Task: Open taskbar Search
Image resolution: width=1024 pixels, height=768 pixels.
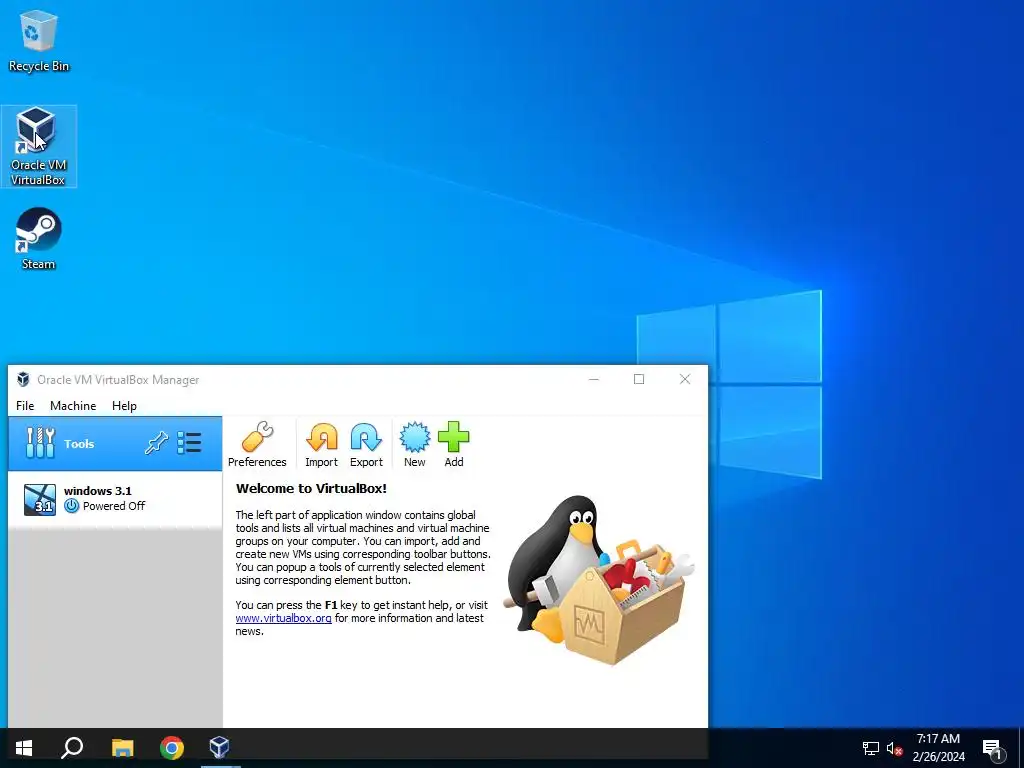Action: click(72, 748)
